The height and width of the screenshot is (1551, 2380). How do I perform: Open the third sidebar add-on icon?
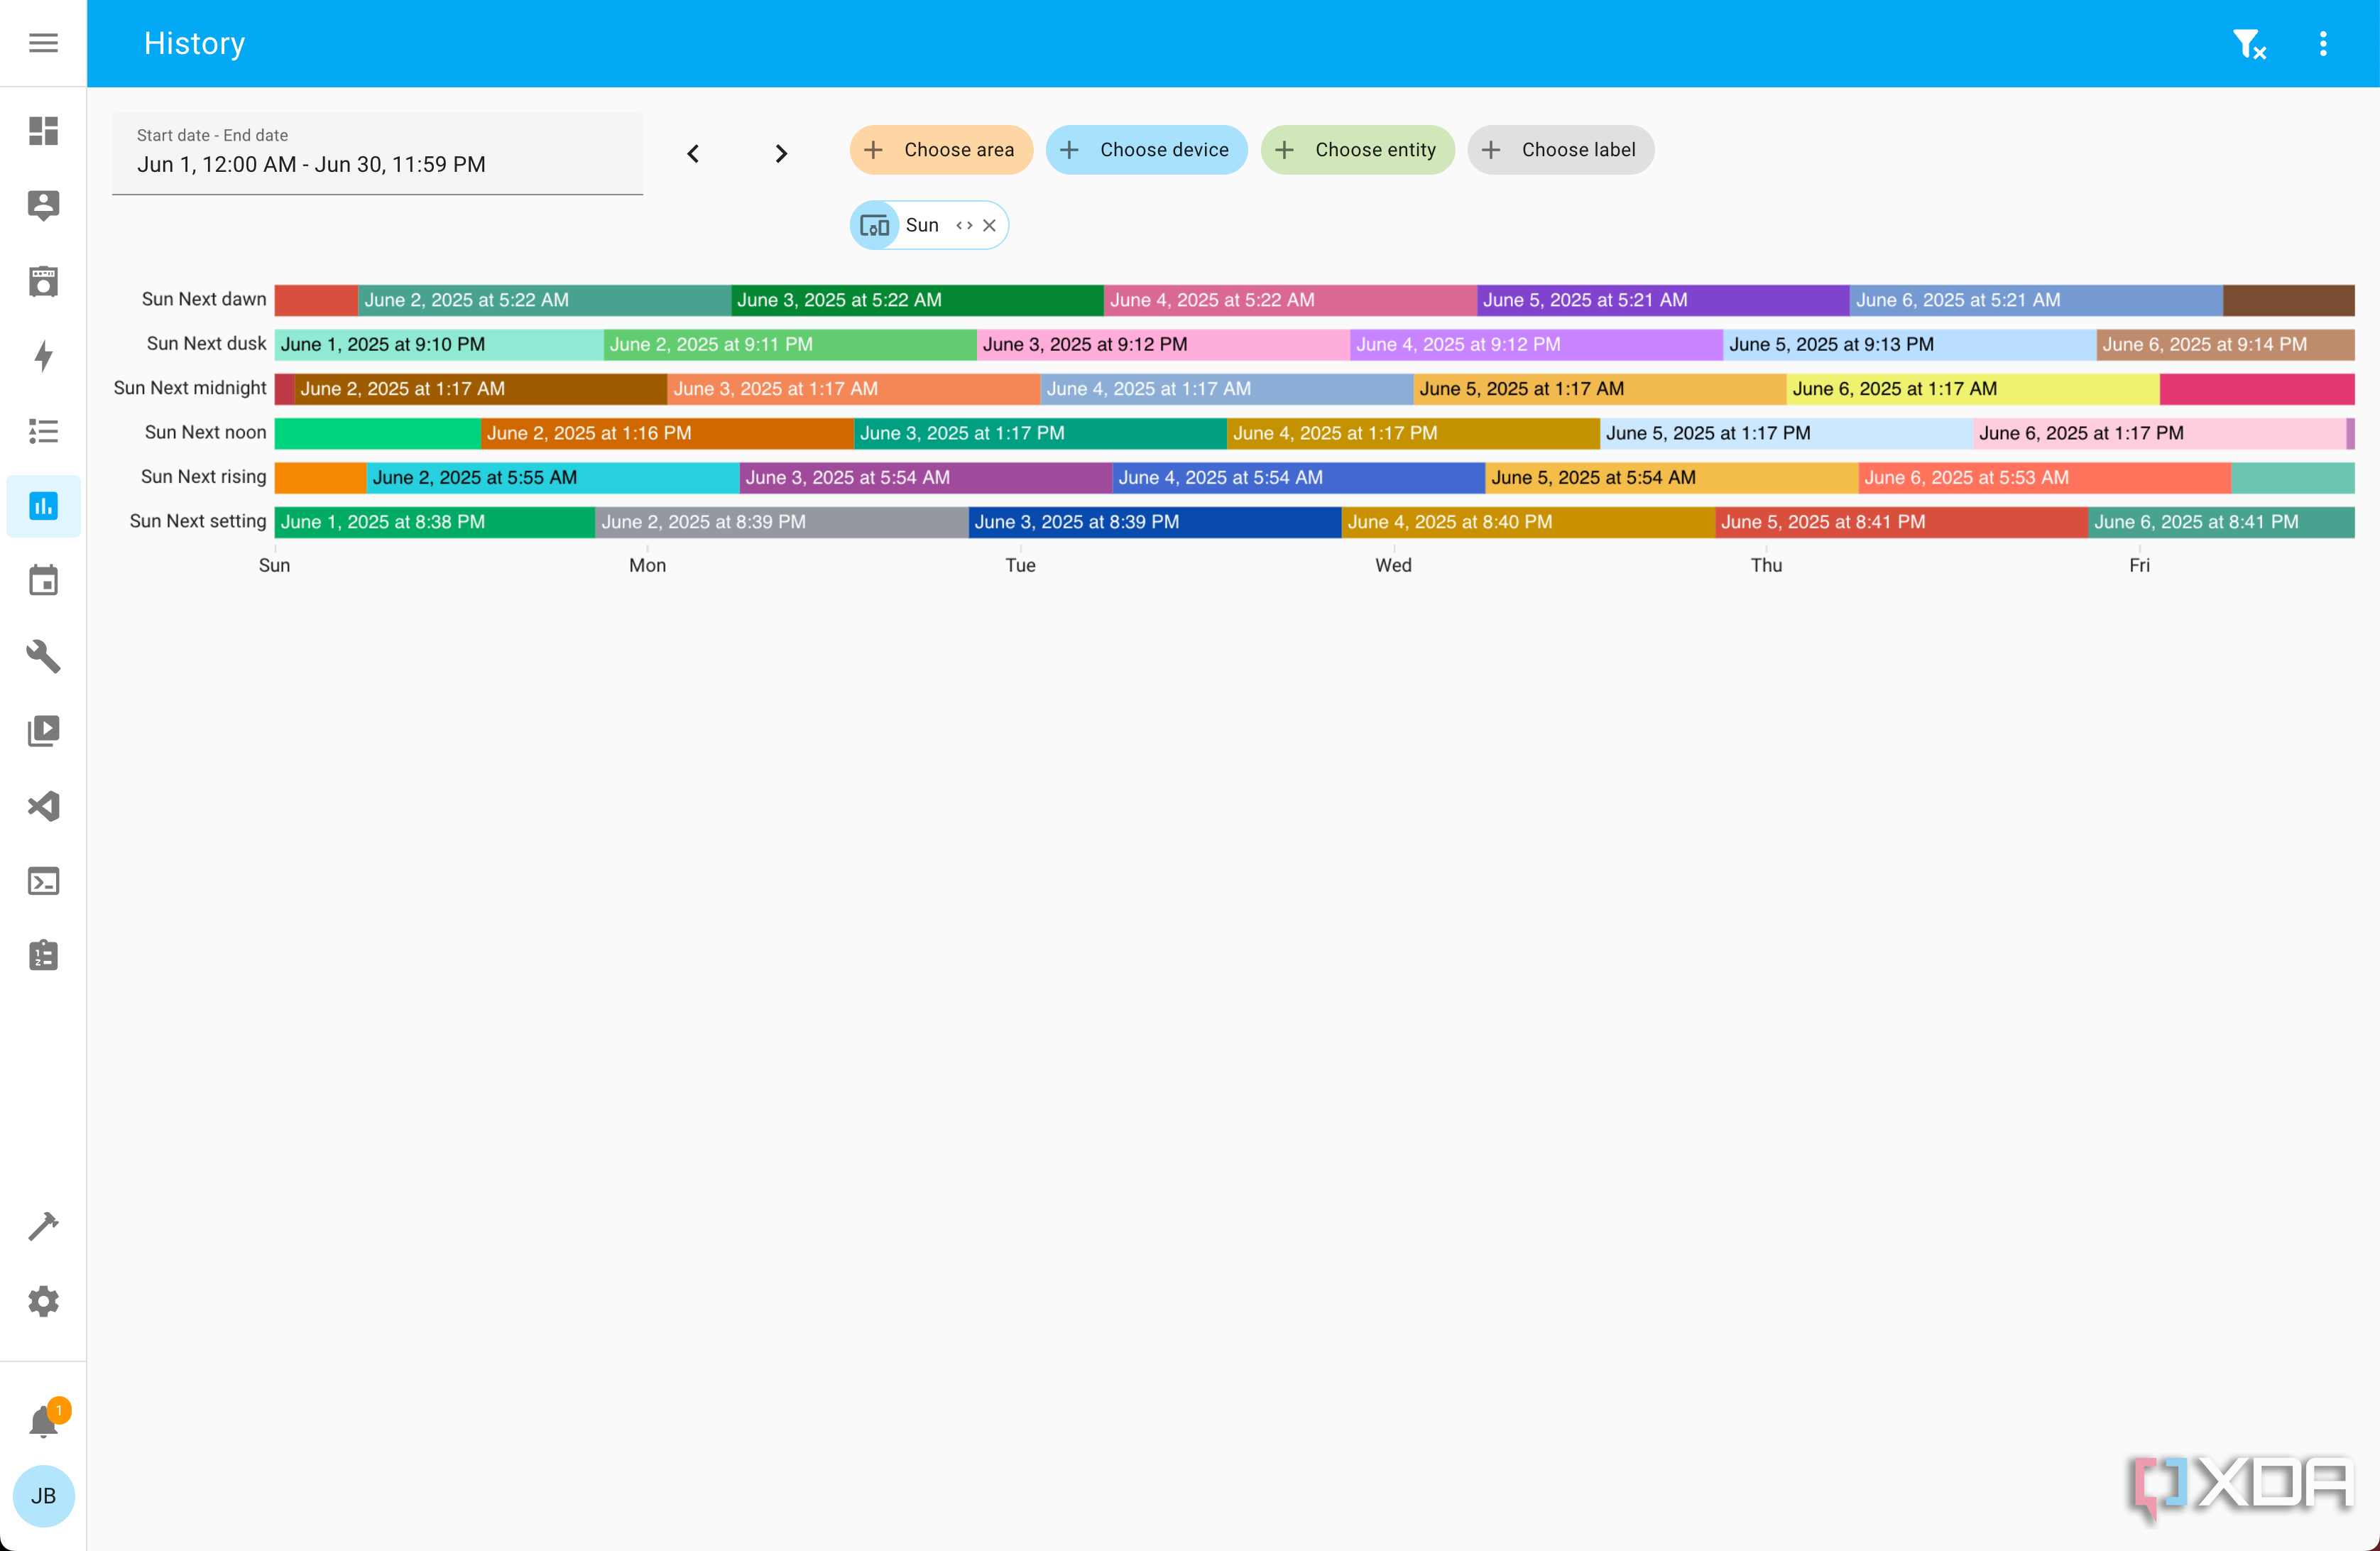click(x=43, y=281)
